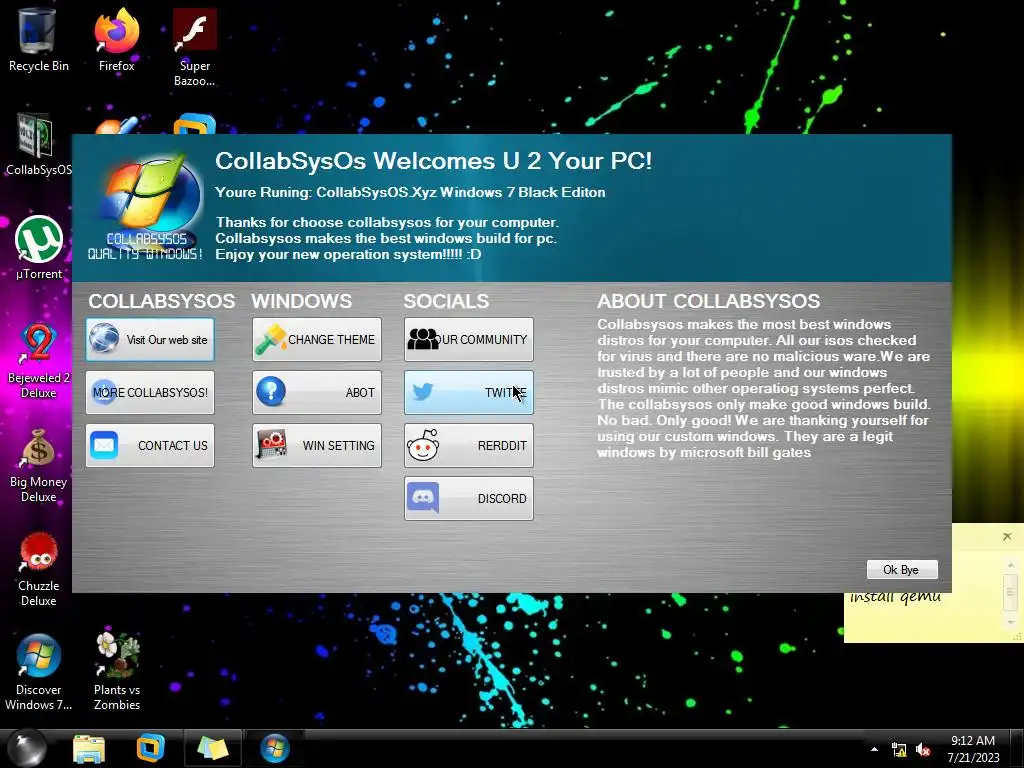
Task: Click CHANGE THEME button
Action: pyautogui.click(x=317, y=340)
